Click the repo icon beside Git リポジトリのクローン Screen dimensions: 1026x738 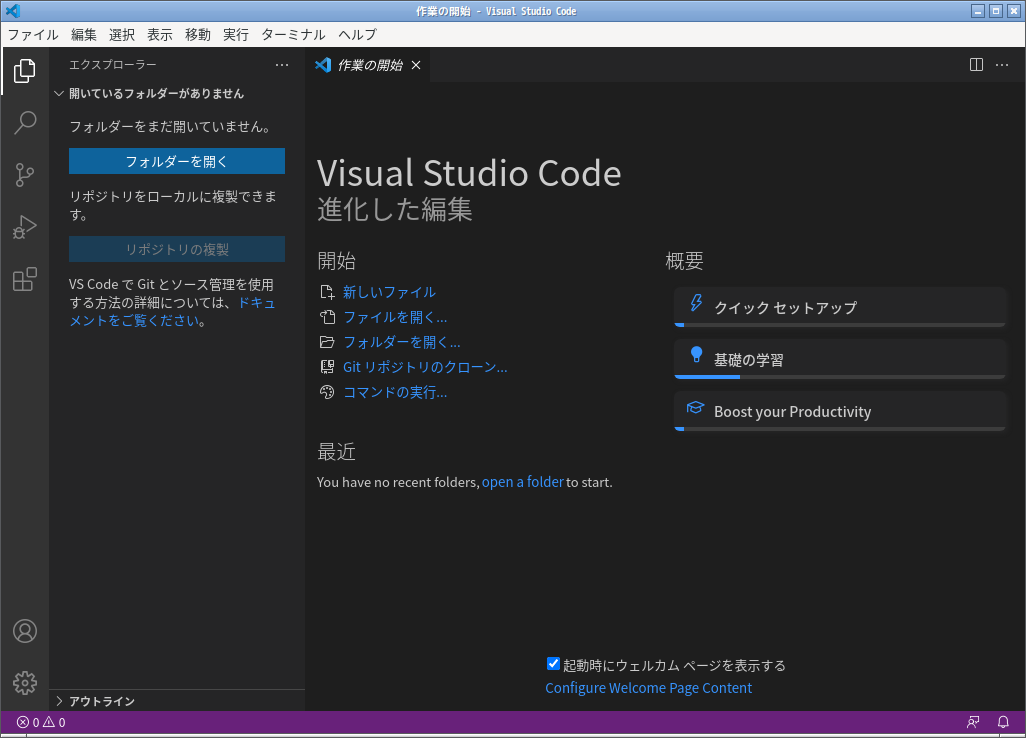(327, 366)
